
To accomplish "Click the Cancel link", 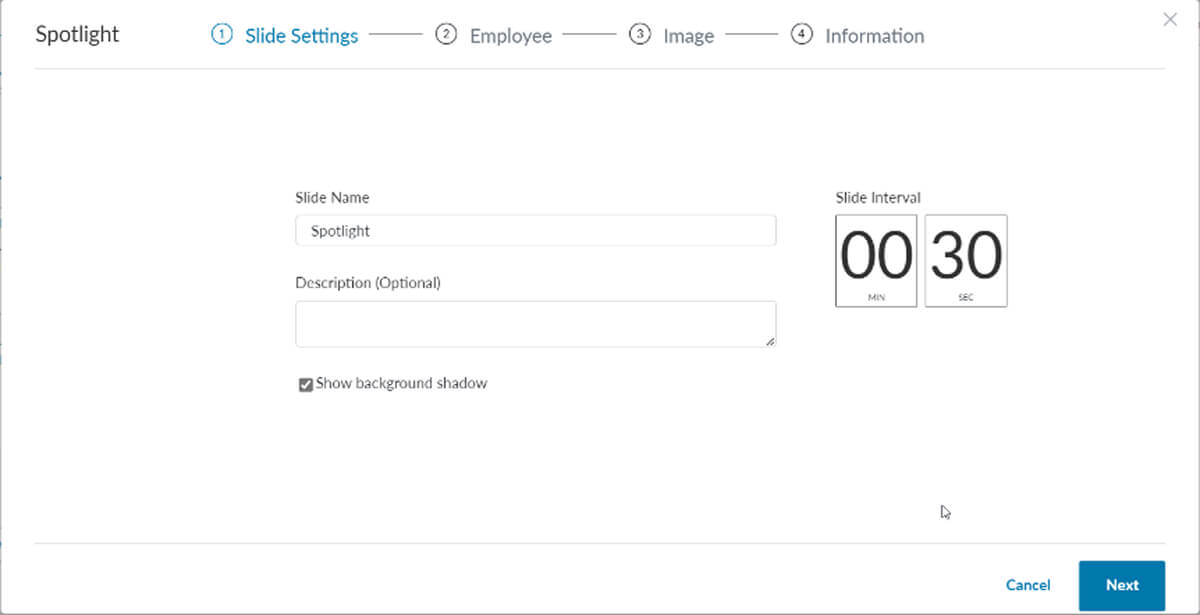I will tap(1028, 585).
